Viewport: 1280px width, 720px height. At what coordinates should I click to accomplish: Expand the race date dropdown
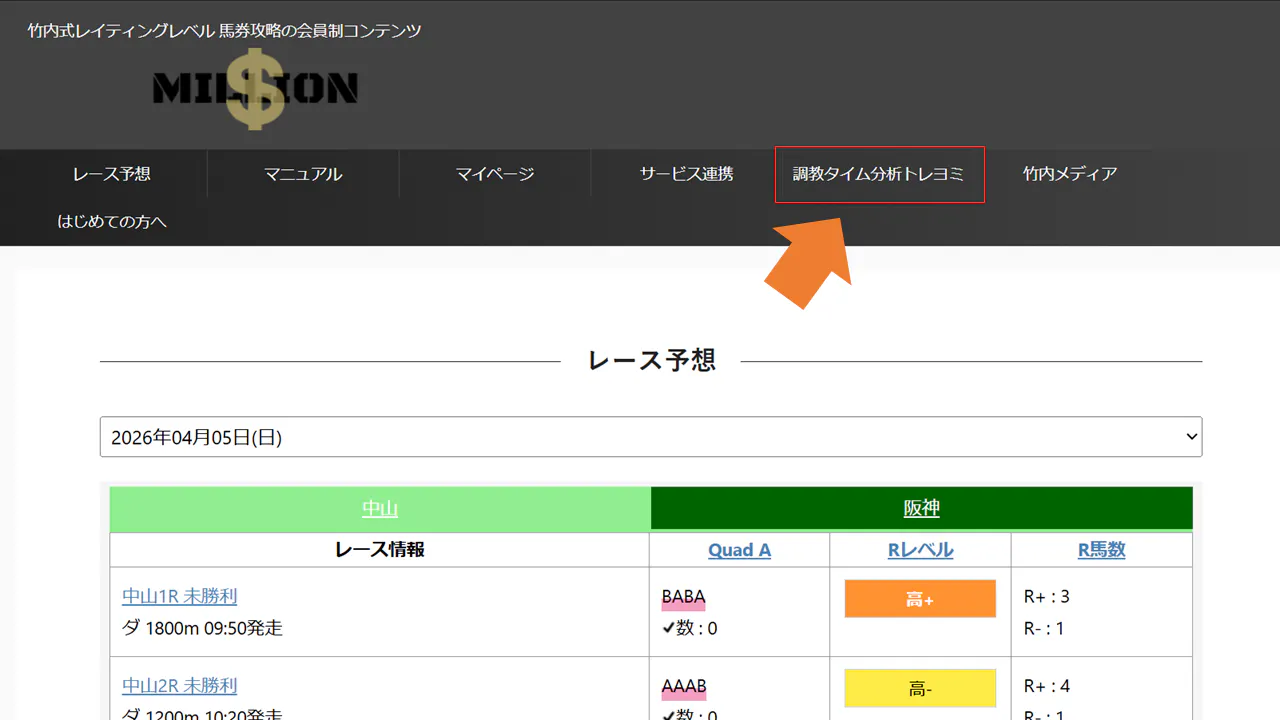pos(650,437)
